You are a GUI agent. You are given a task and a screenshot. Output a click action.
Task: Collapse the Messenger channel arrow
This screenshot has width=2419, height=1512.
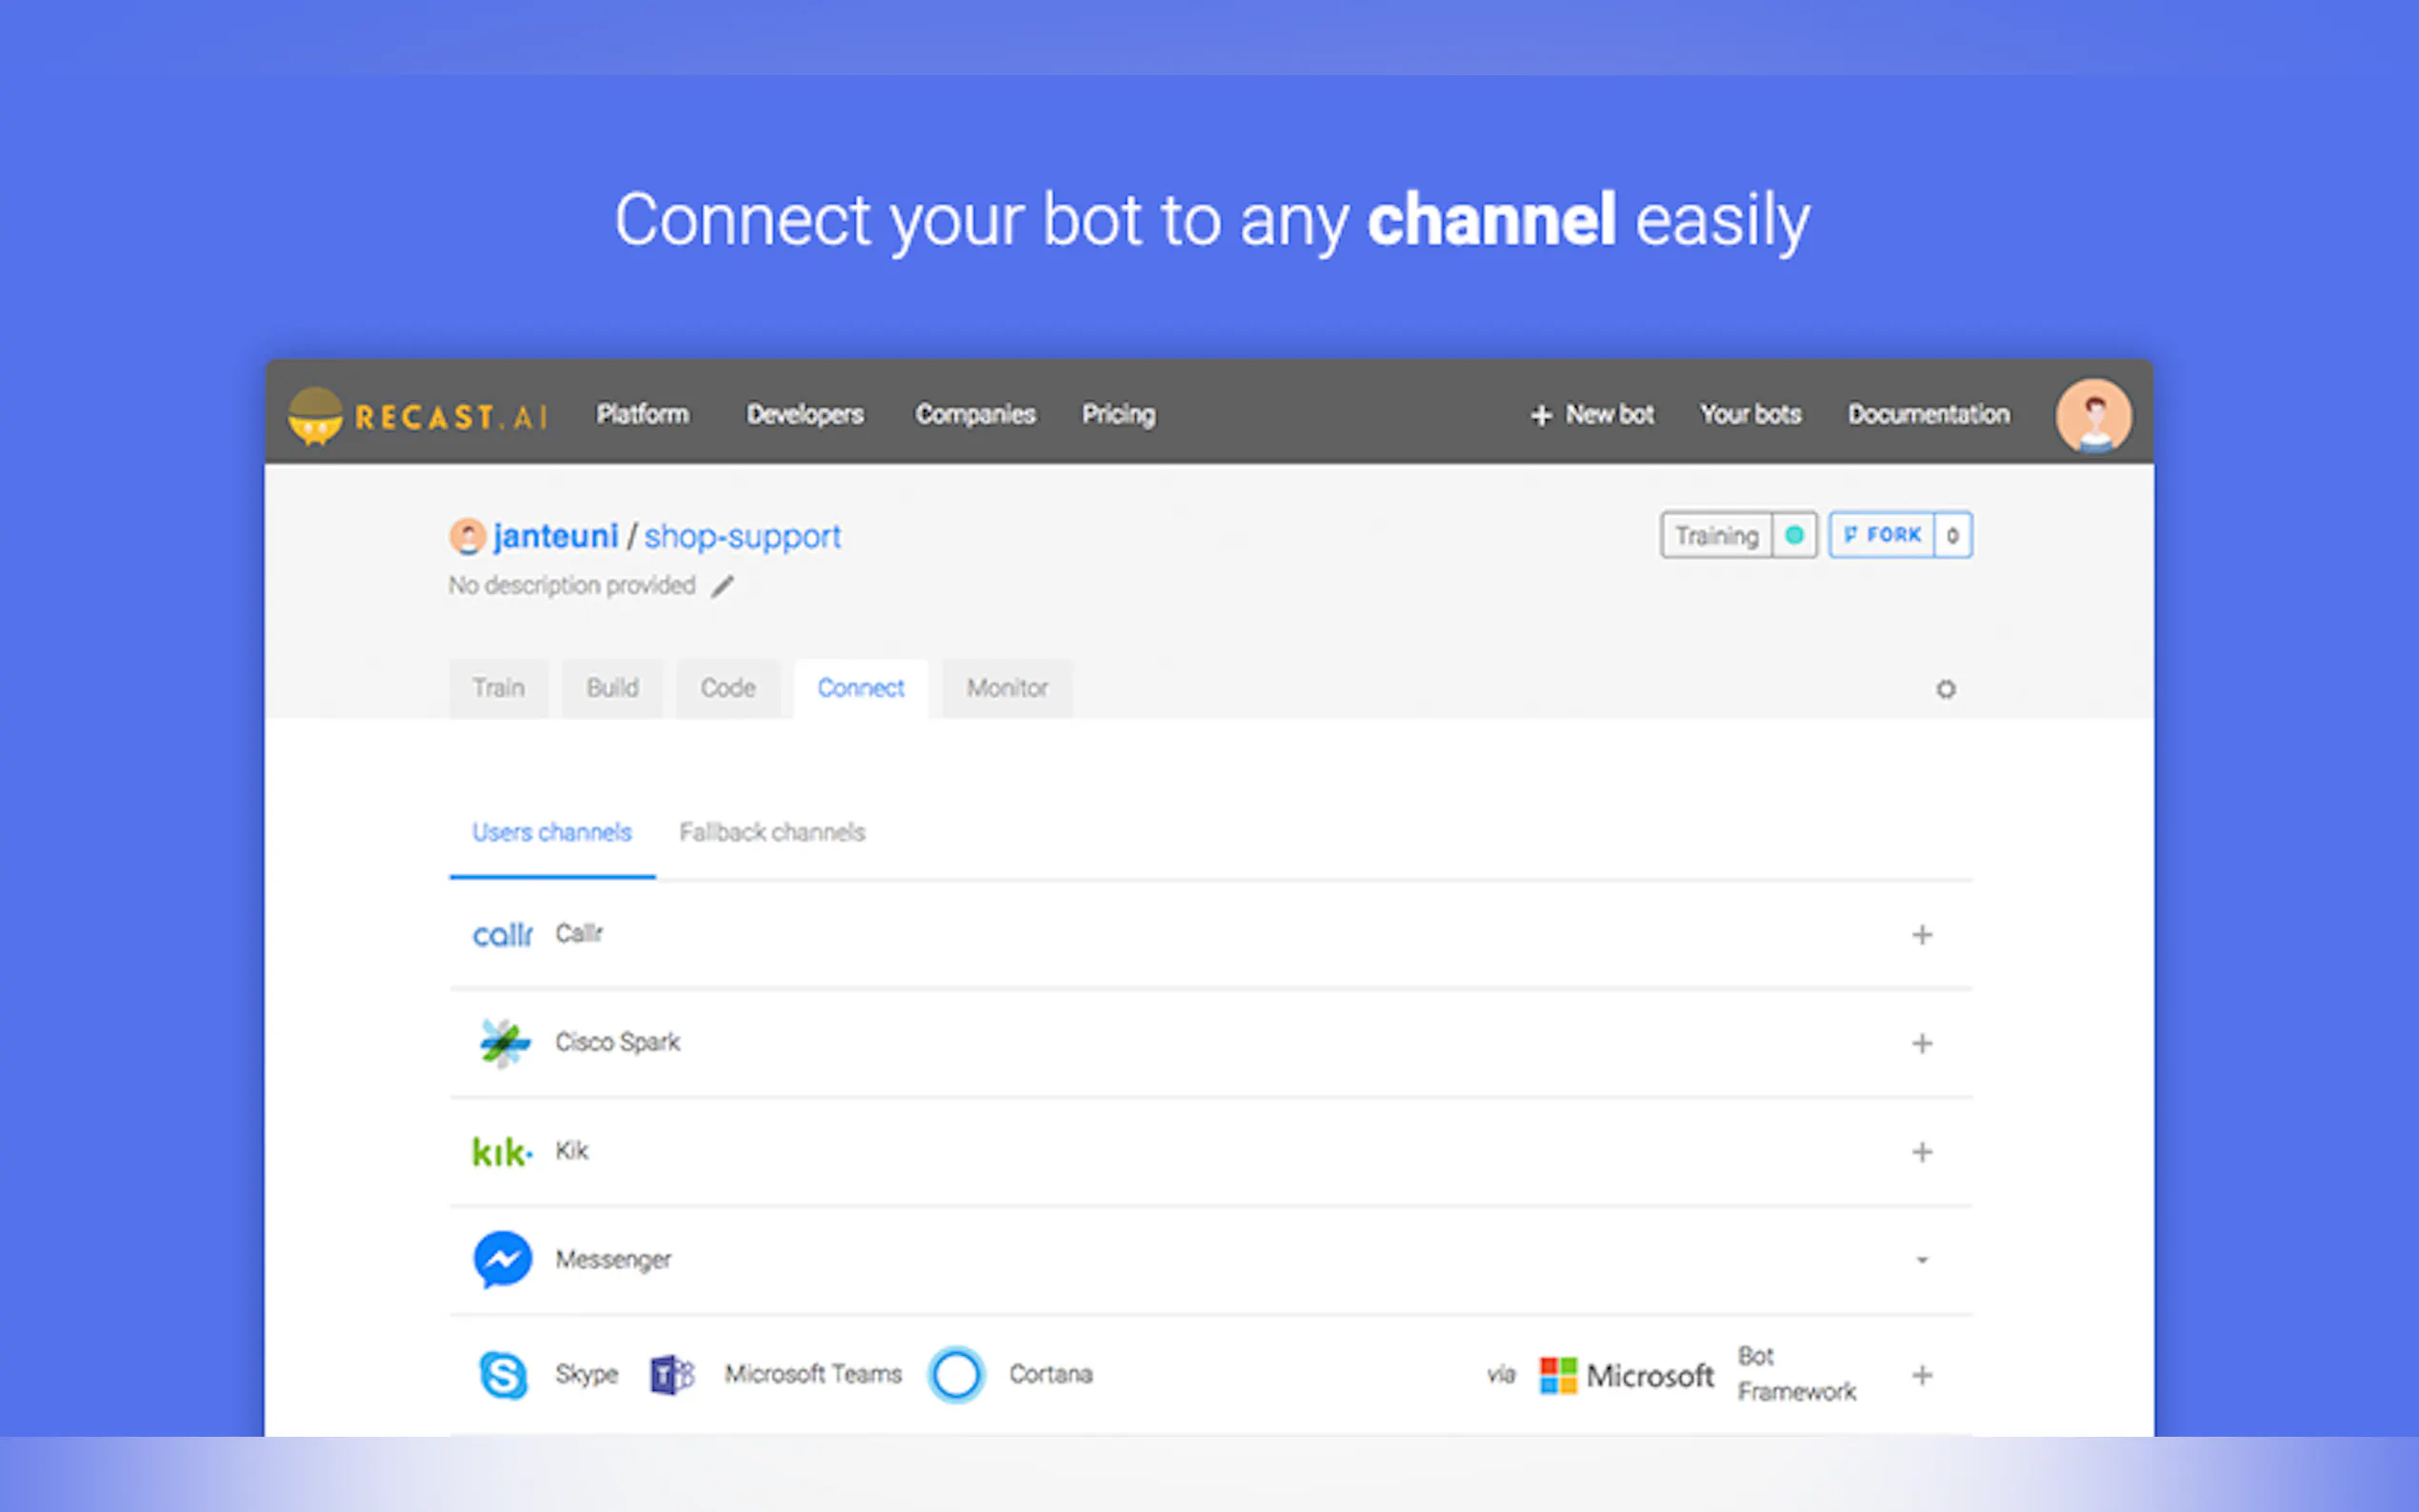click(x=1921, y=1260)
